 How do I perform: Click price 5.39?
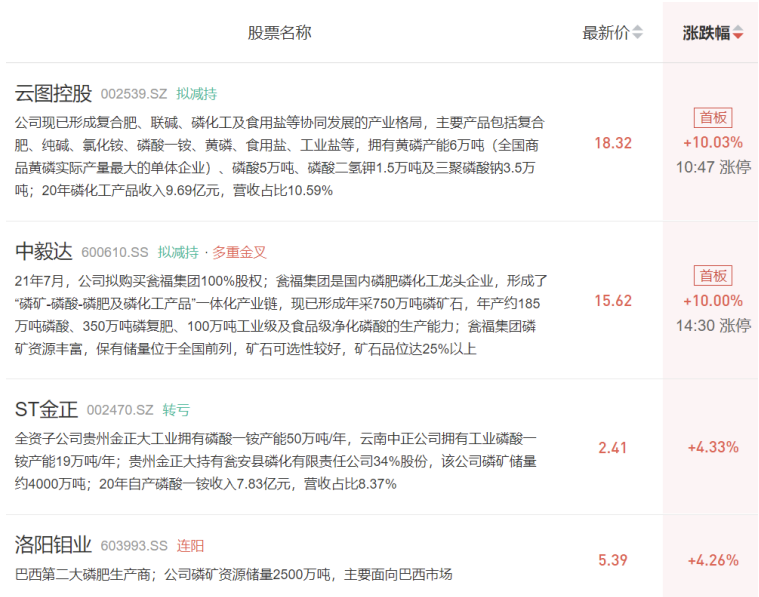tap(612, 560)
